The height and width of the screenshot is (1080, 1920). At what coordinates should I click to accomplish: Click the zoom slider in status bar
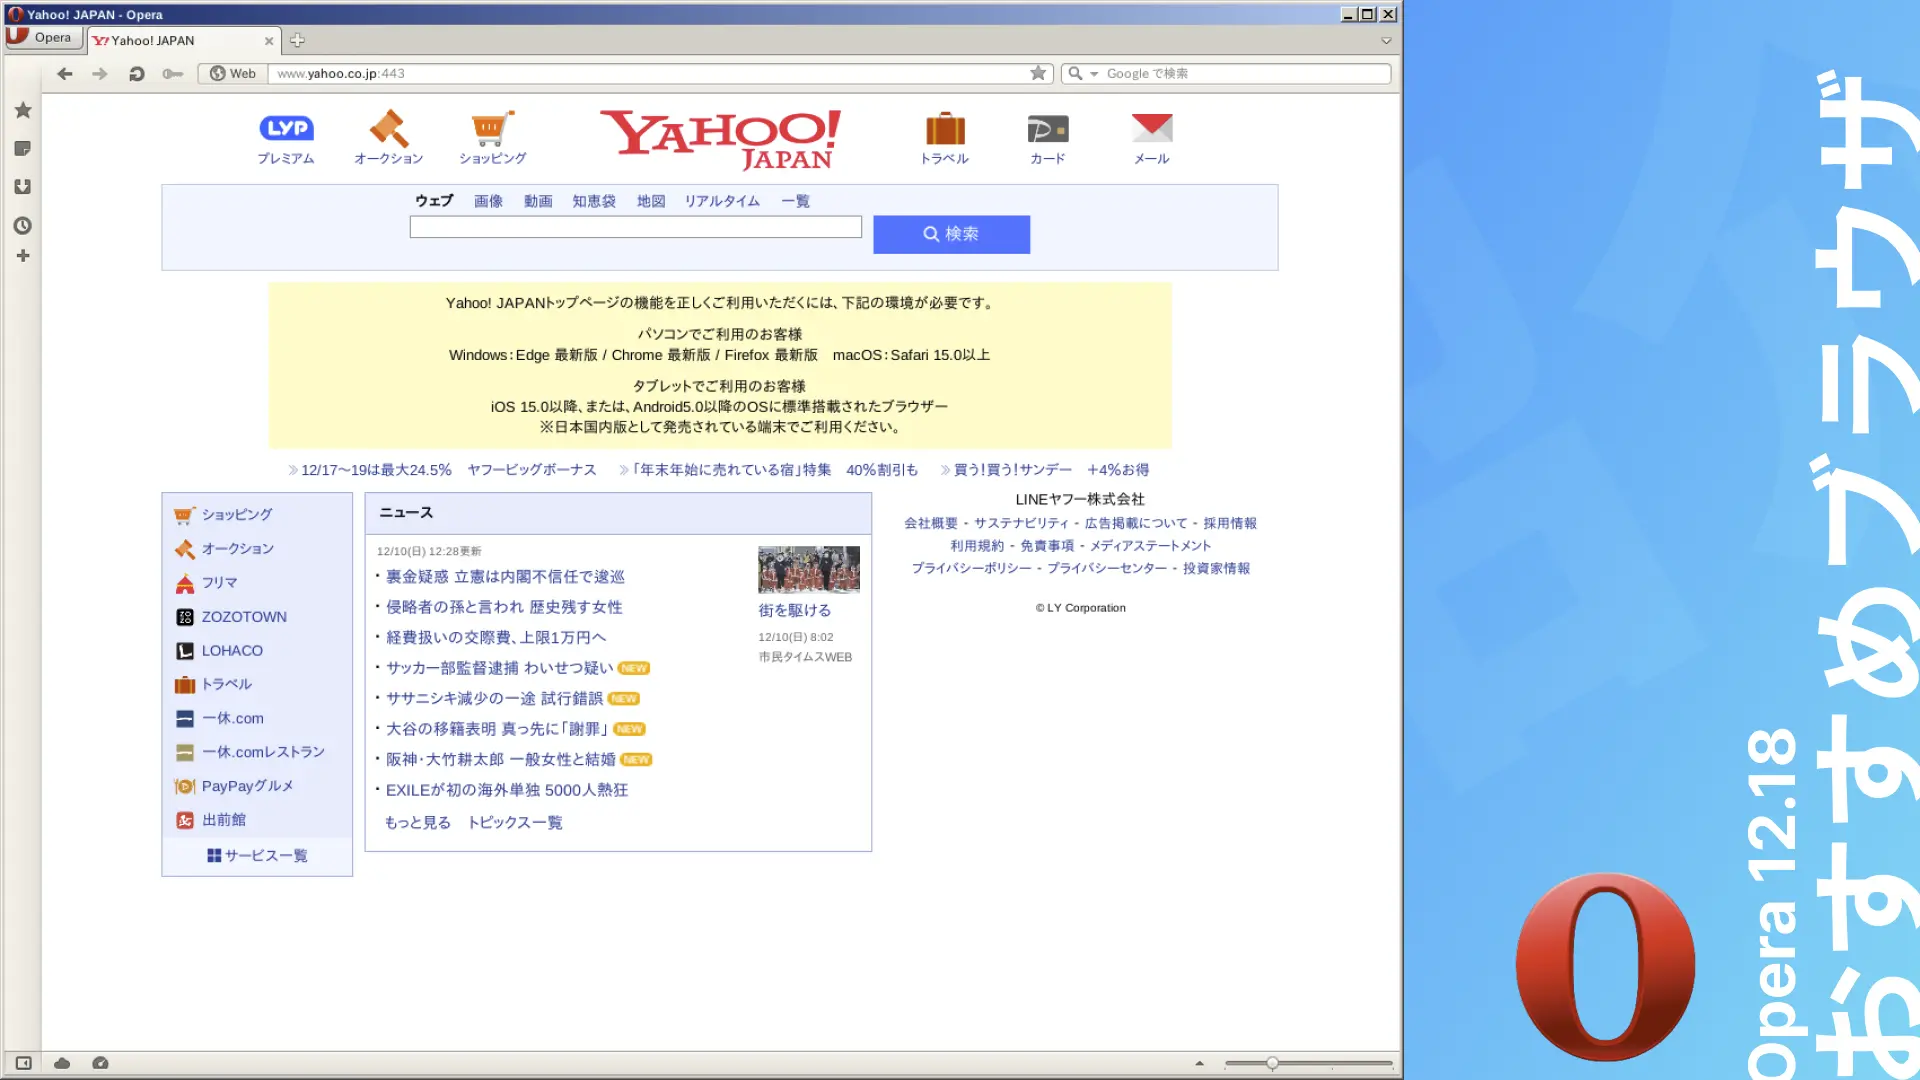1272,1063
